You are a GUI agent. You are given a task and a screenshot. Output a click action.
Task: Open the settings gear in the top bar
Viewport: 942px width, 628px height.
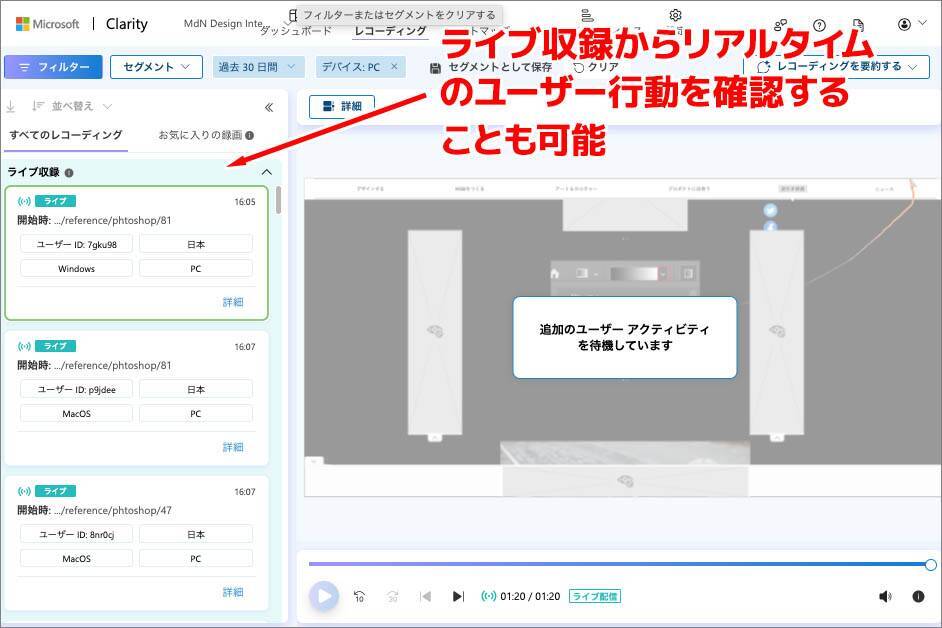tap(675, 15)
